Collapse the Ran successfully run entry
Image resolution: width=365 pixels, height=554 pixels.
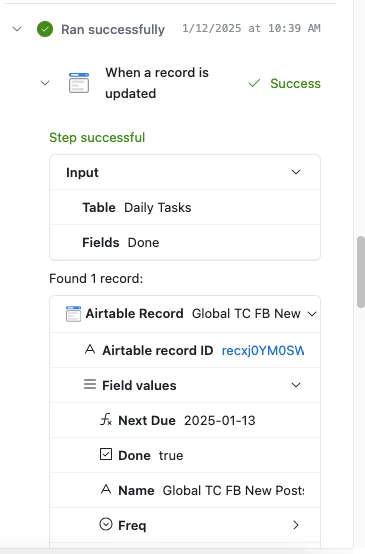[17, 29]
